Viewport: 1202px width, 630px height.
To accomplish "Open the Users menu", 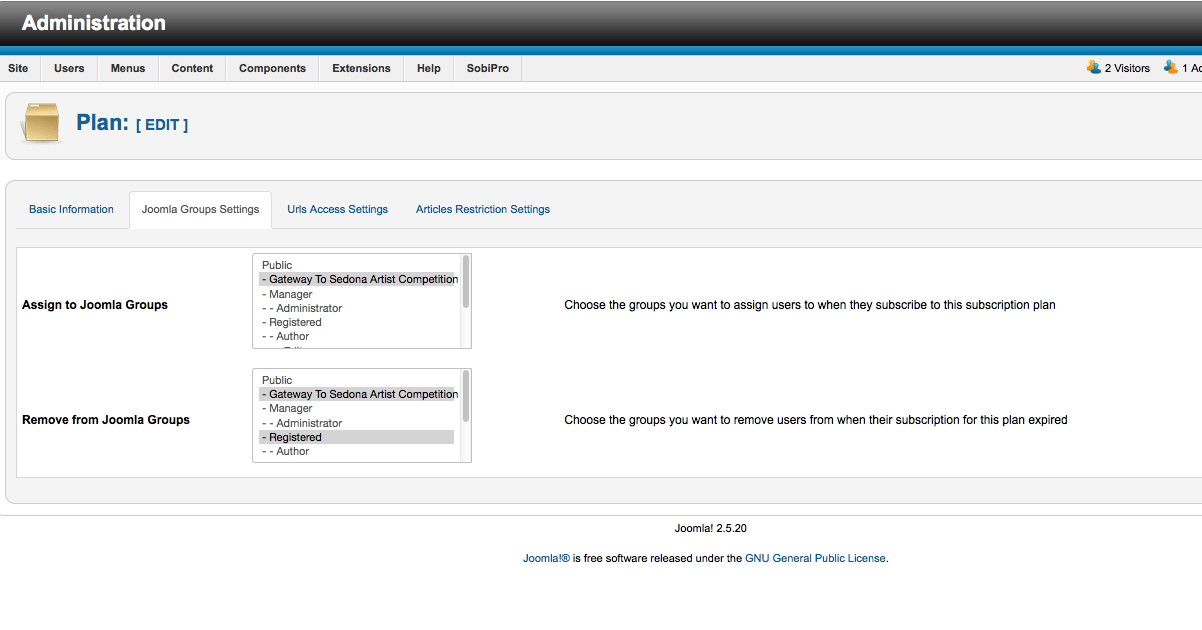I will [69, 68].
